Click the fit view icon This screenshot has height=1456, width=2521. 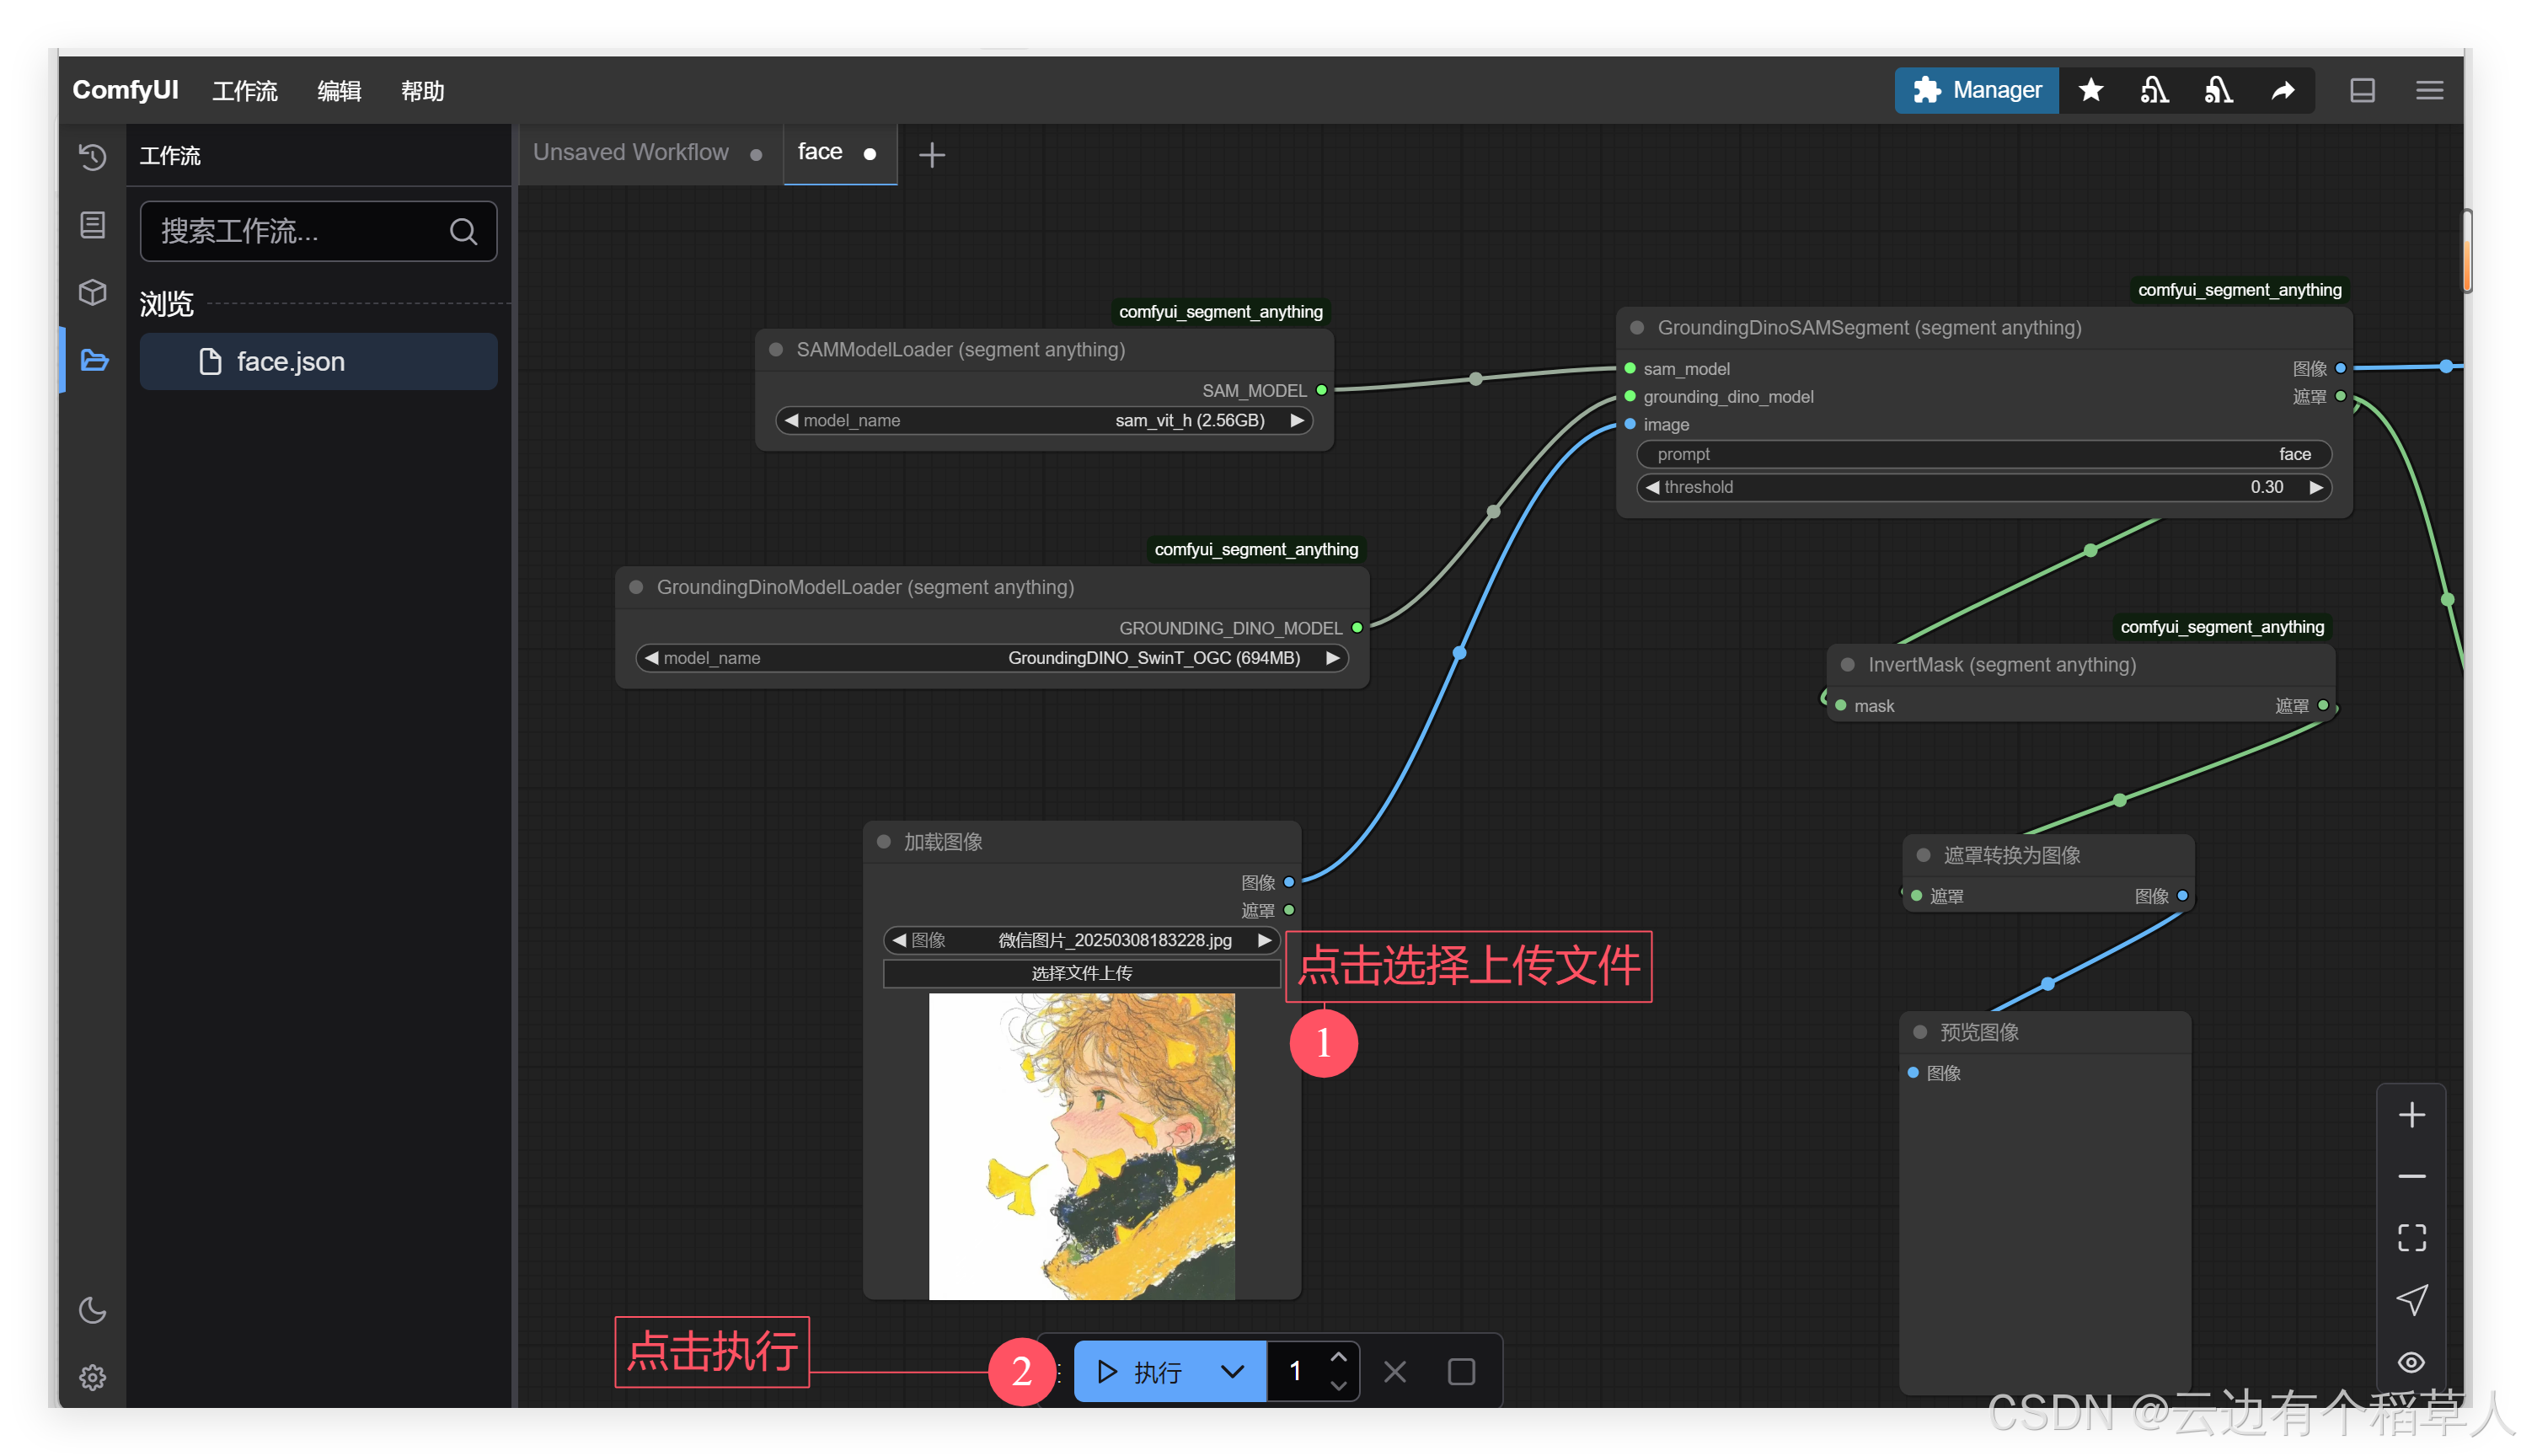(2411, 1238)
